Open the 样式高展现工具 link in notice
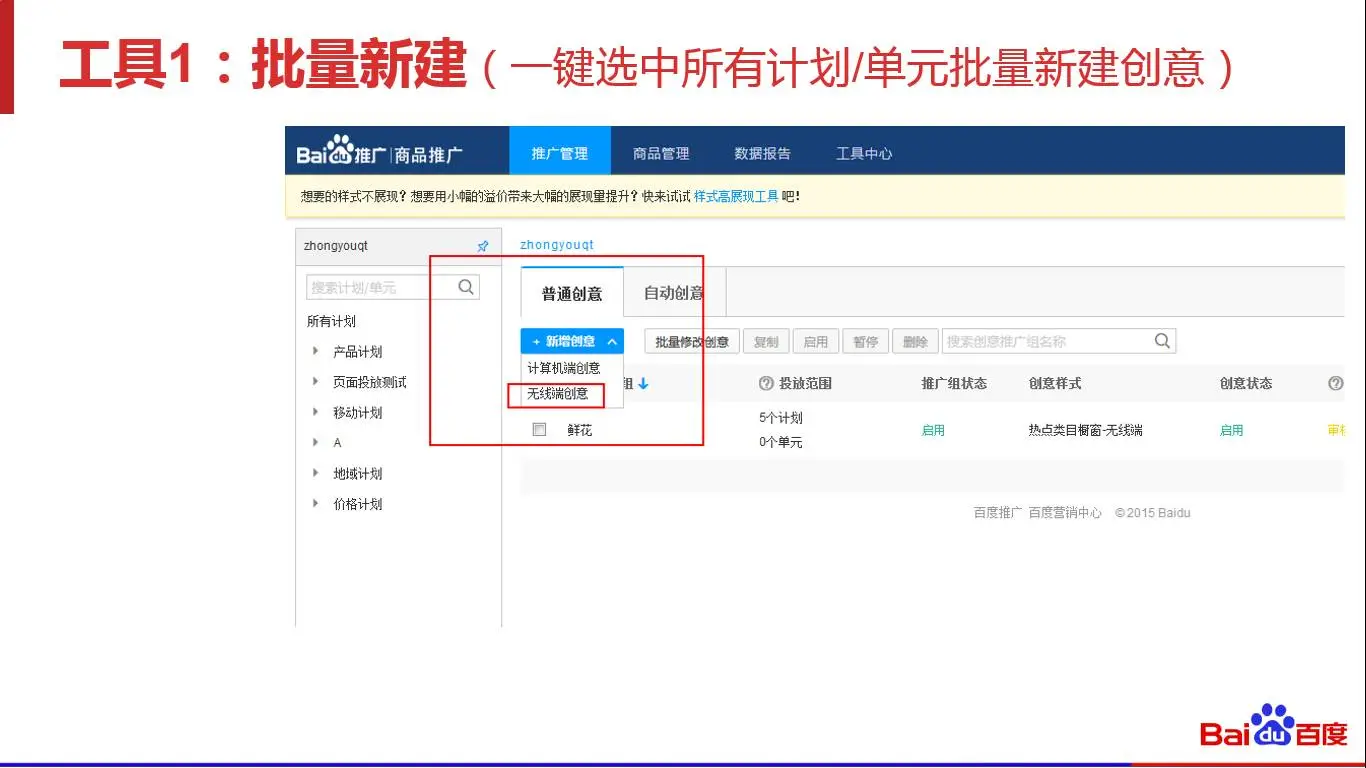Viewport: 1366px width, 768px height. pyautogui.click(x=736, y=196)
